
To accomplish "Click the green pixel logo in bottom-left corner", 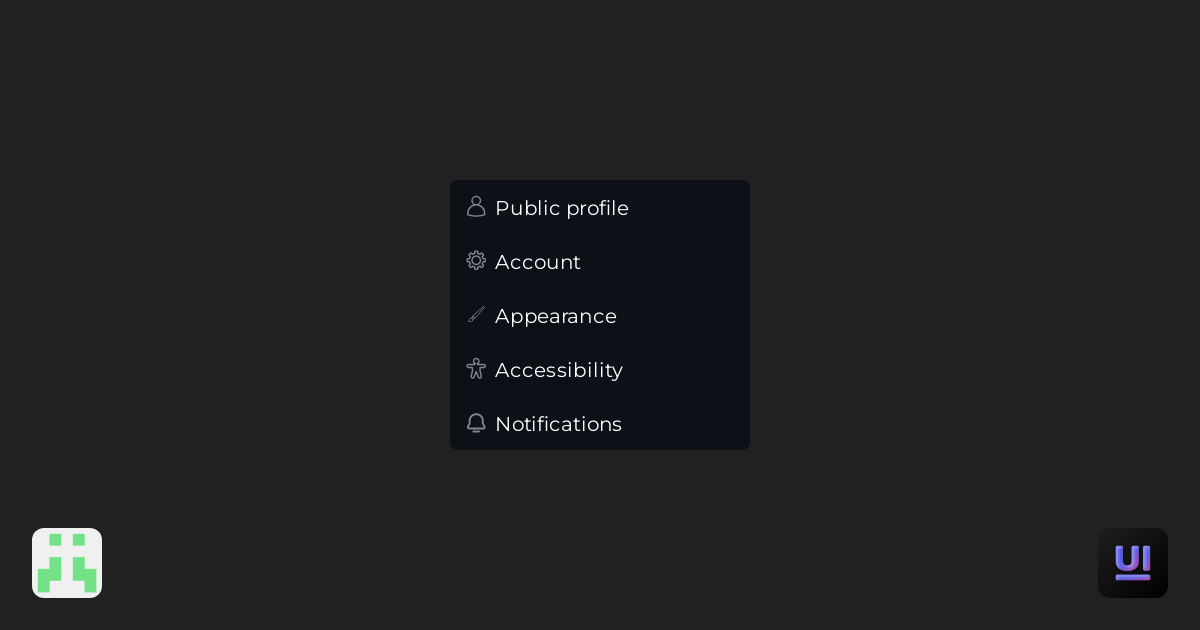I will [66, 562].
